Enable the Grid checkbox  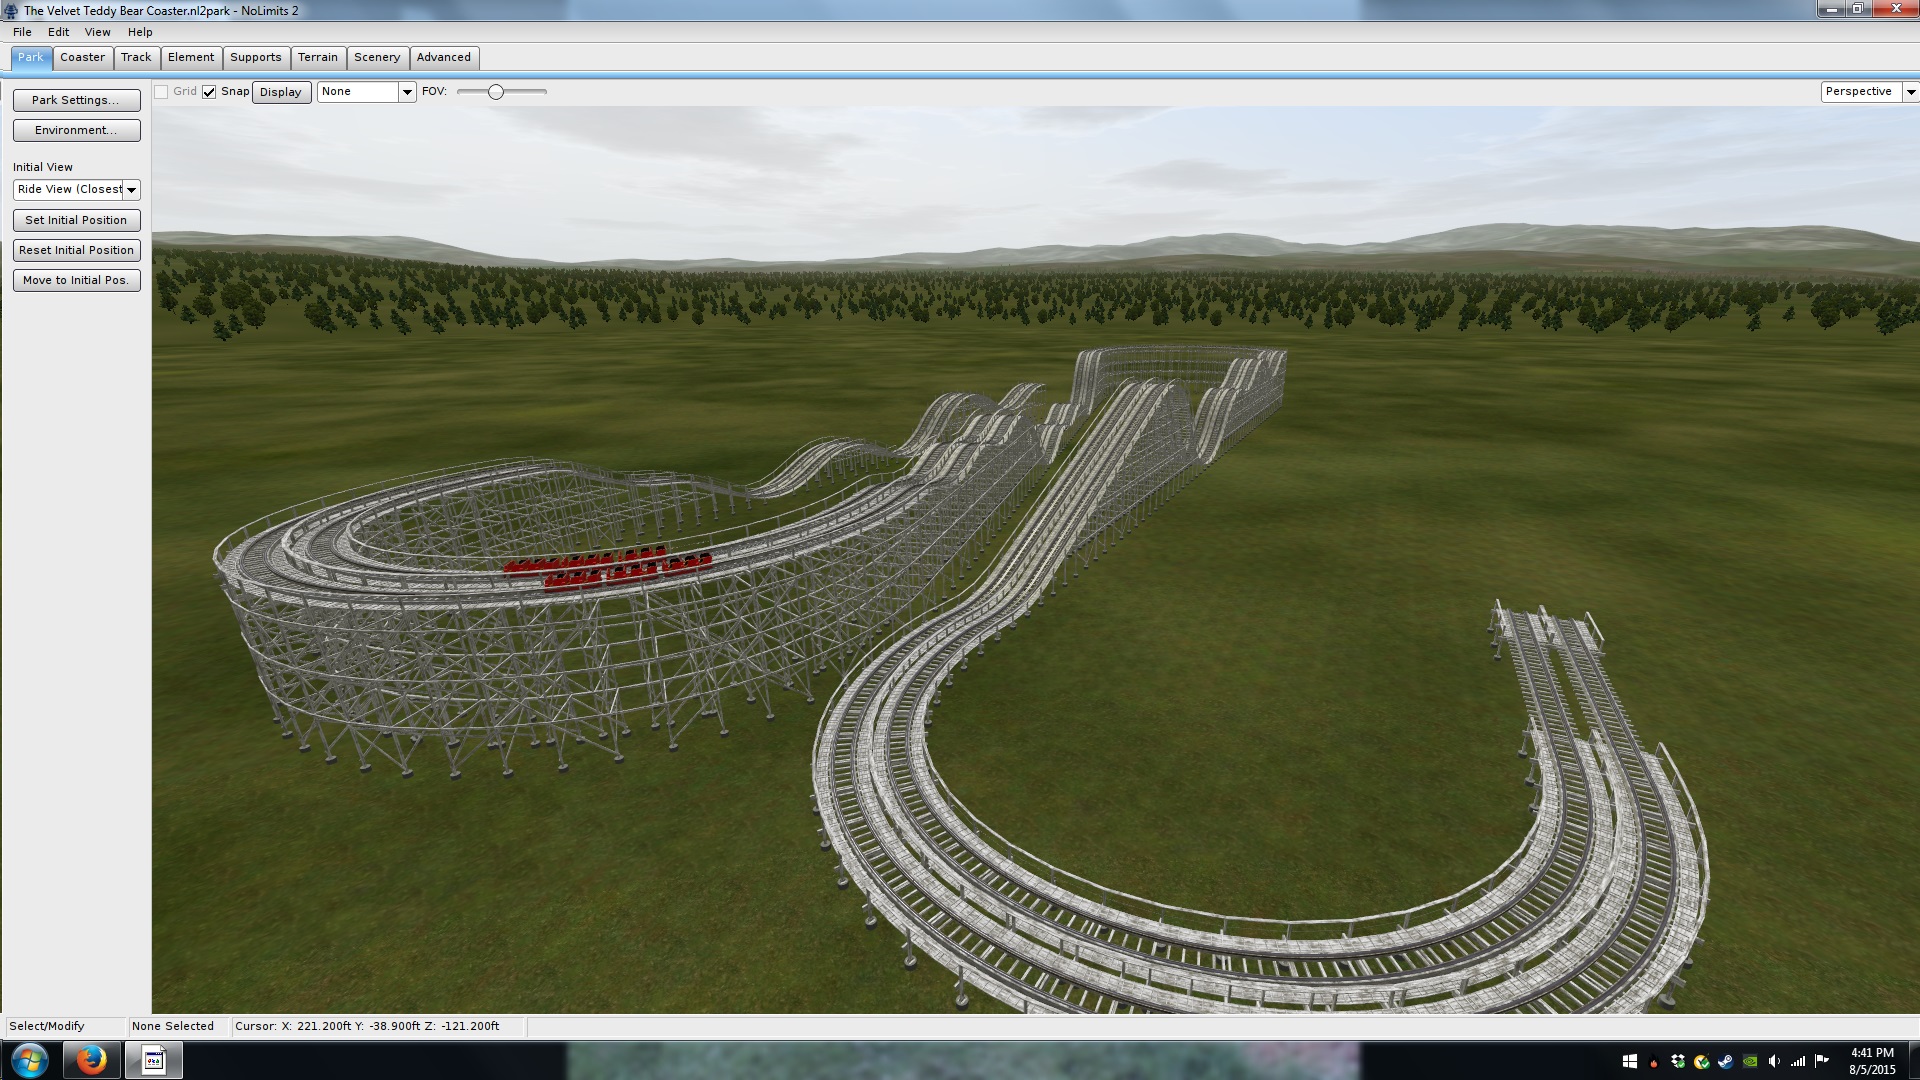click(x=161, y=92)
